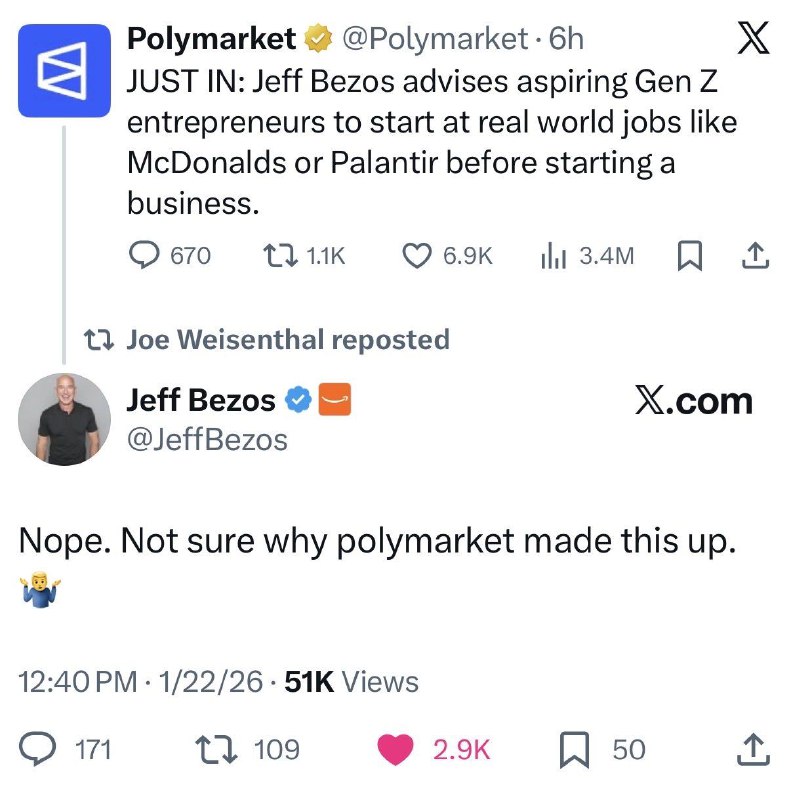Repost the Polymarket post
The image size is (791, 800).
pyautogui.click(x=274, y=256)
